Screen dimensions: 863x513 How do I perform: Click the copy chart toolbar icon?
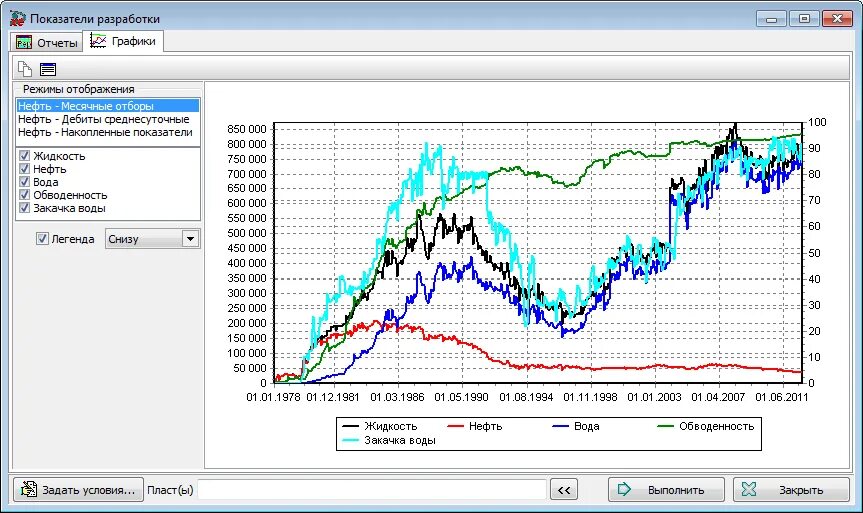(25, 69)
